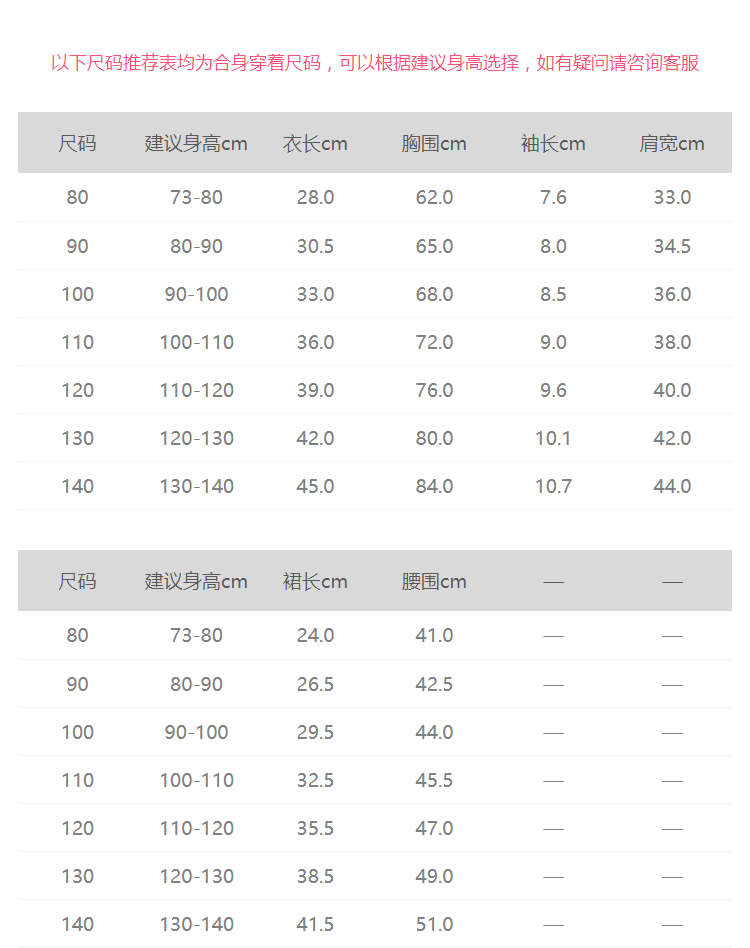Select the 62.0 chest value cell
This screenshot has width=750, height=948.
point(434,198)
